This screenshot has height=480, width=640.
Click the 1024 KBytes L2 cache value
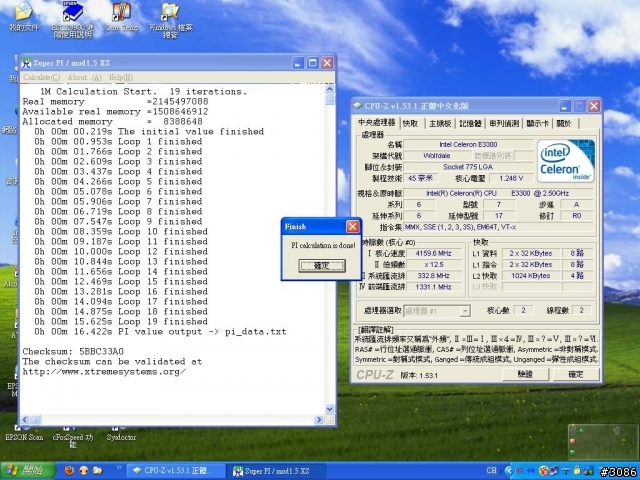coord(531,276)
